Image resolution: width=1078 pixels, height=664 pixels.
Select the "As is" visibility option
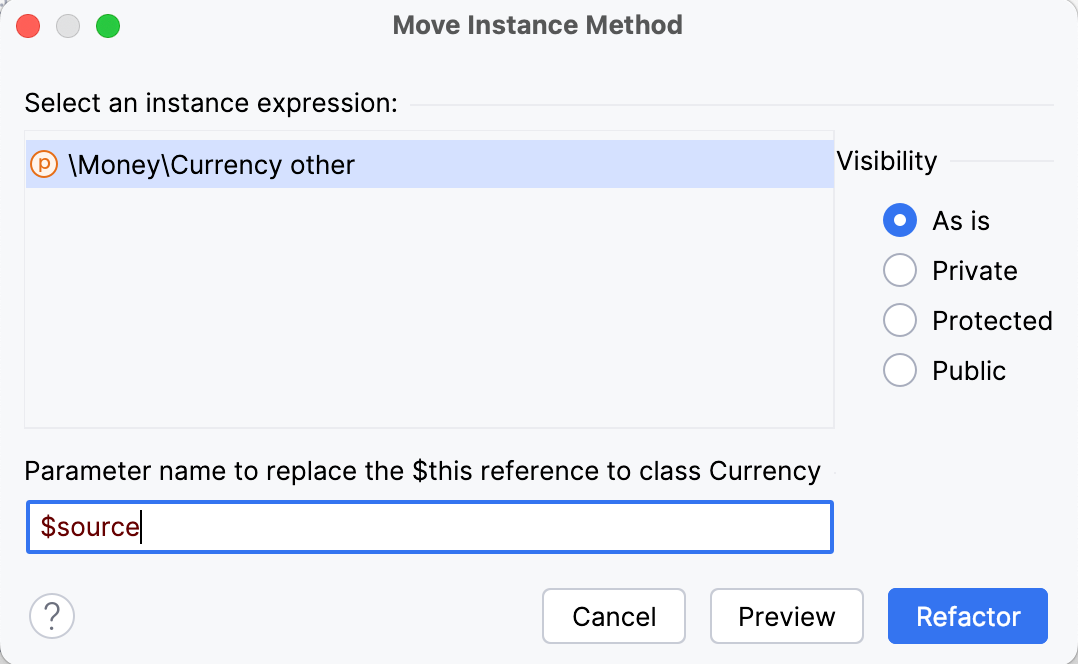pos(899,220)
